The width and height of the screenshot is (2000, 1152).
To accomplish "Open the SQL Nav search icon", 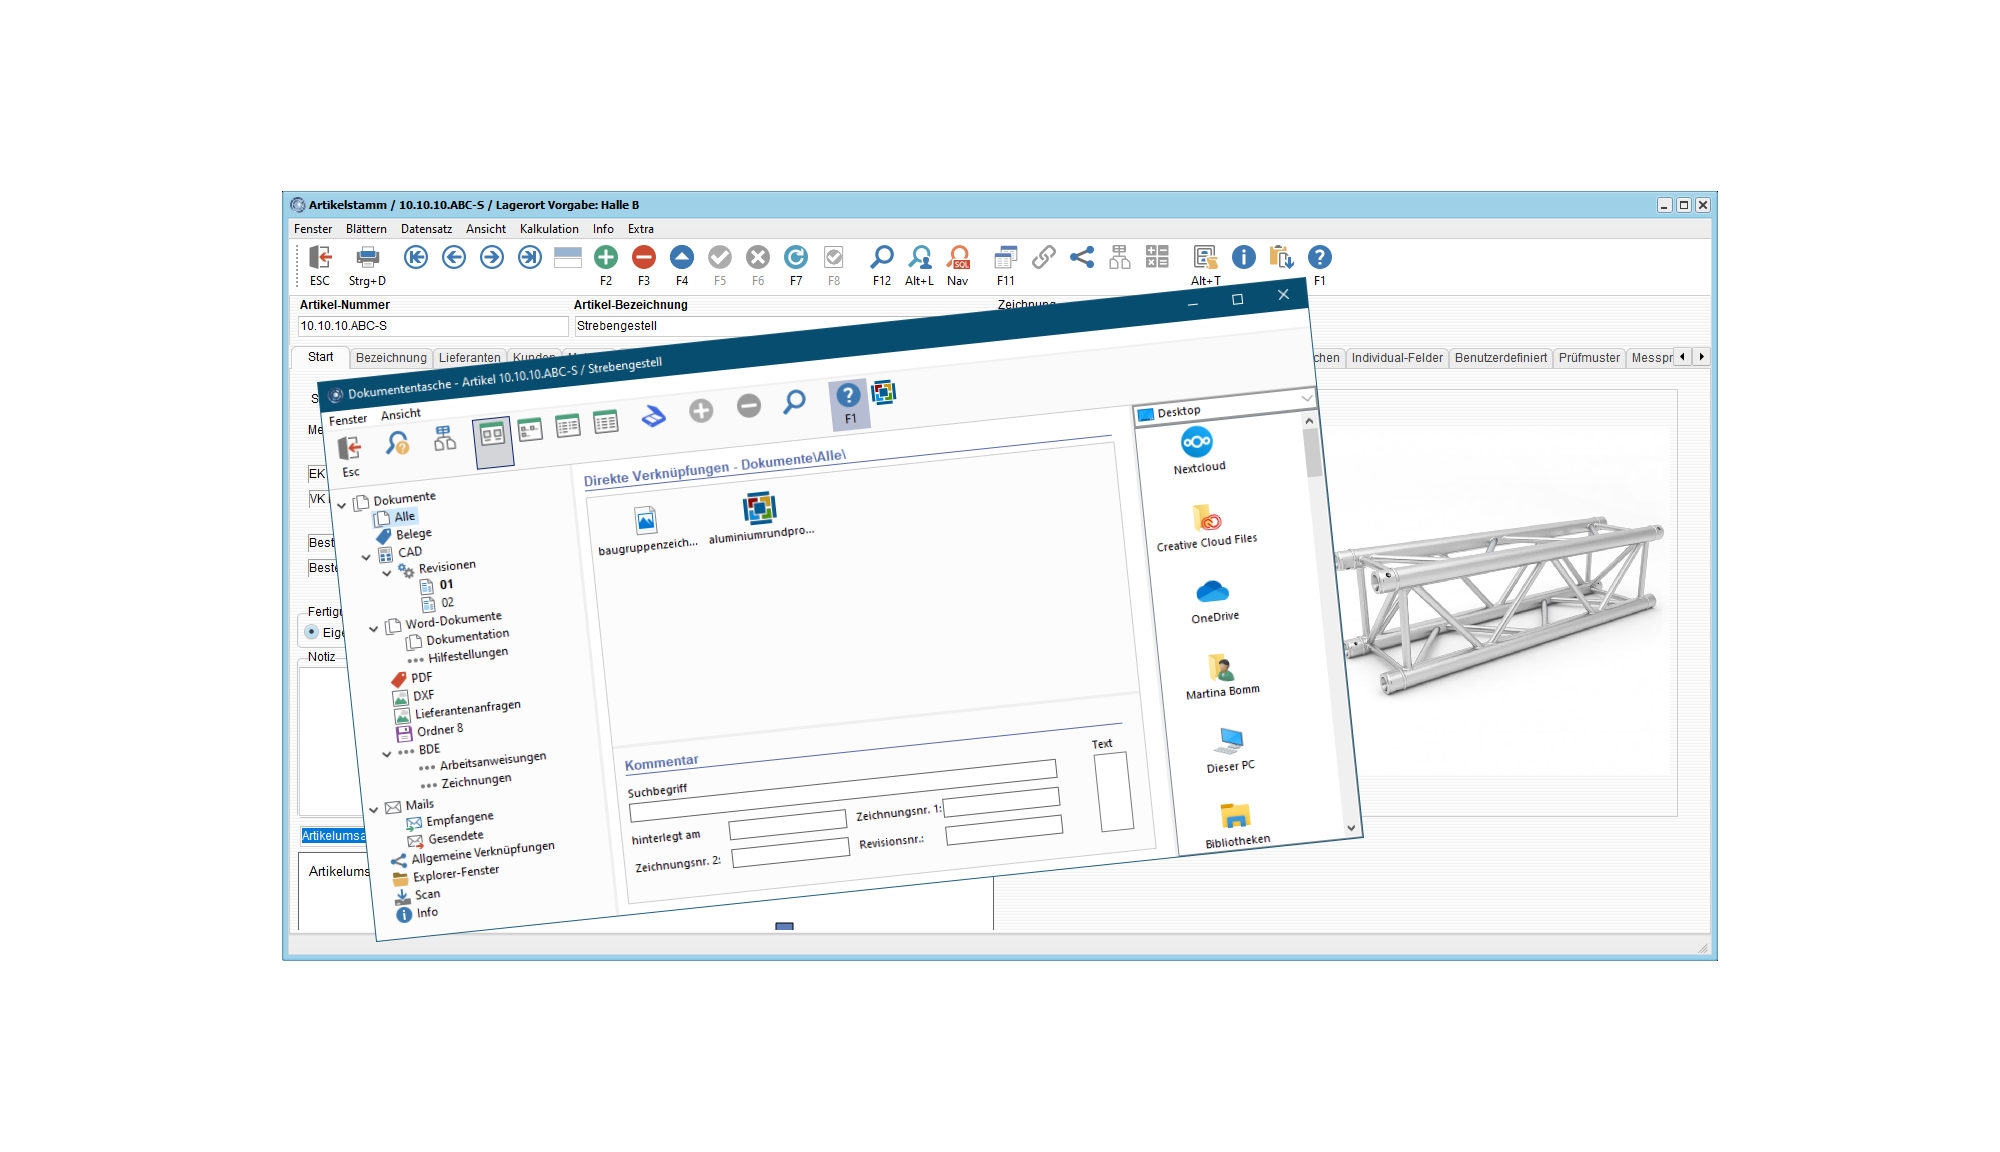I will [x=958, y=258].
